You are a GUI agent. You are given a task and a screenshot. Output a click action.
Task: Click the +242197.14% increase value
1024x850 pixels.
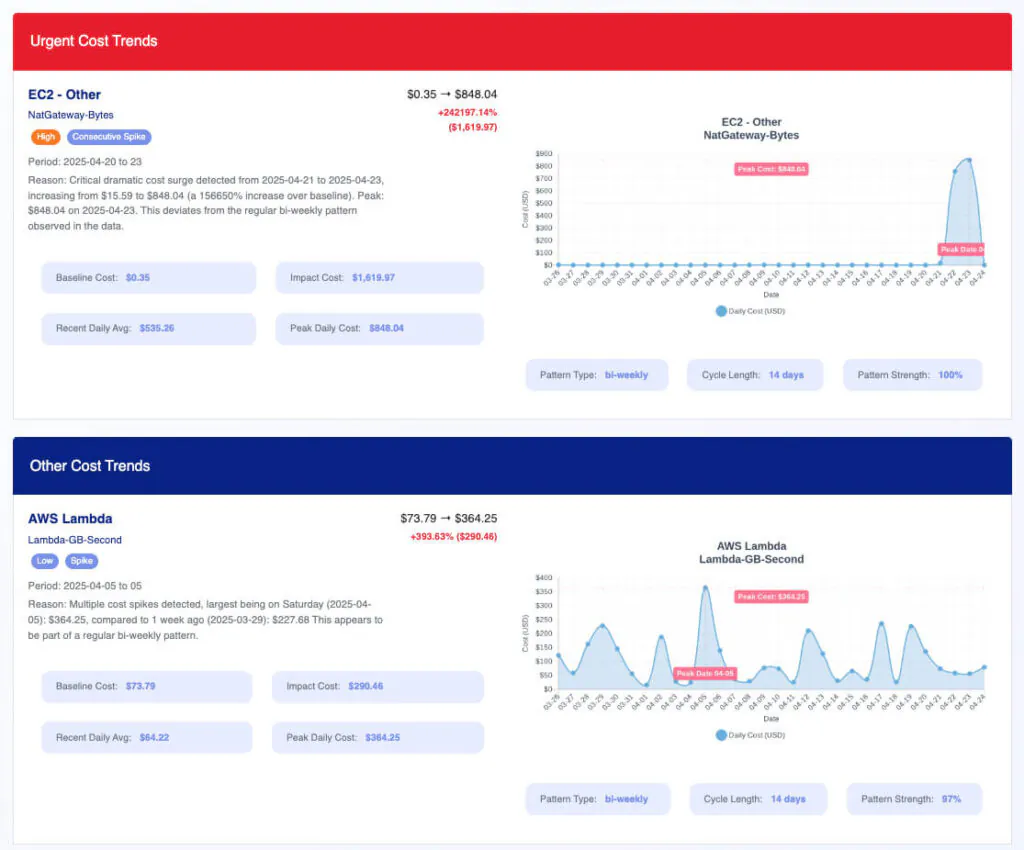(467, 112)
